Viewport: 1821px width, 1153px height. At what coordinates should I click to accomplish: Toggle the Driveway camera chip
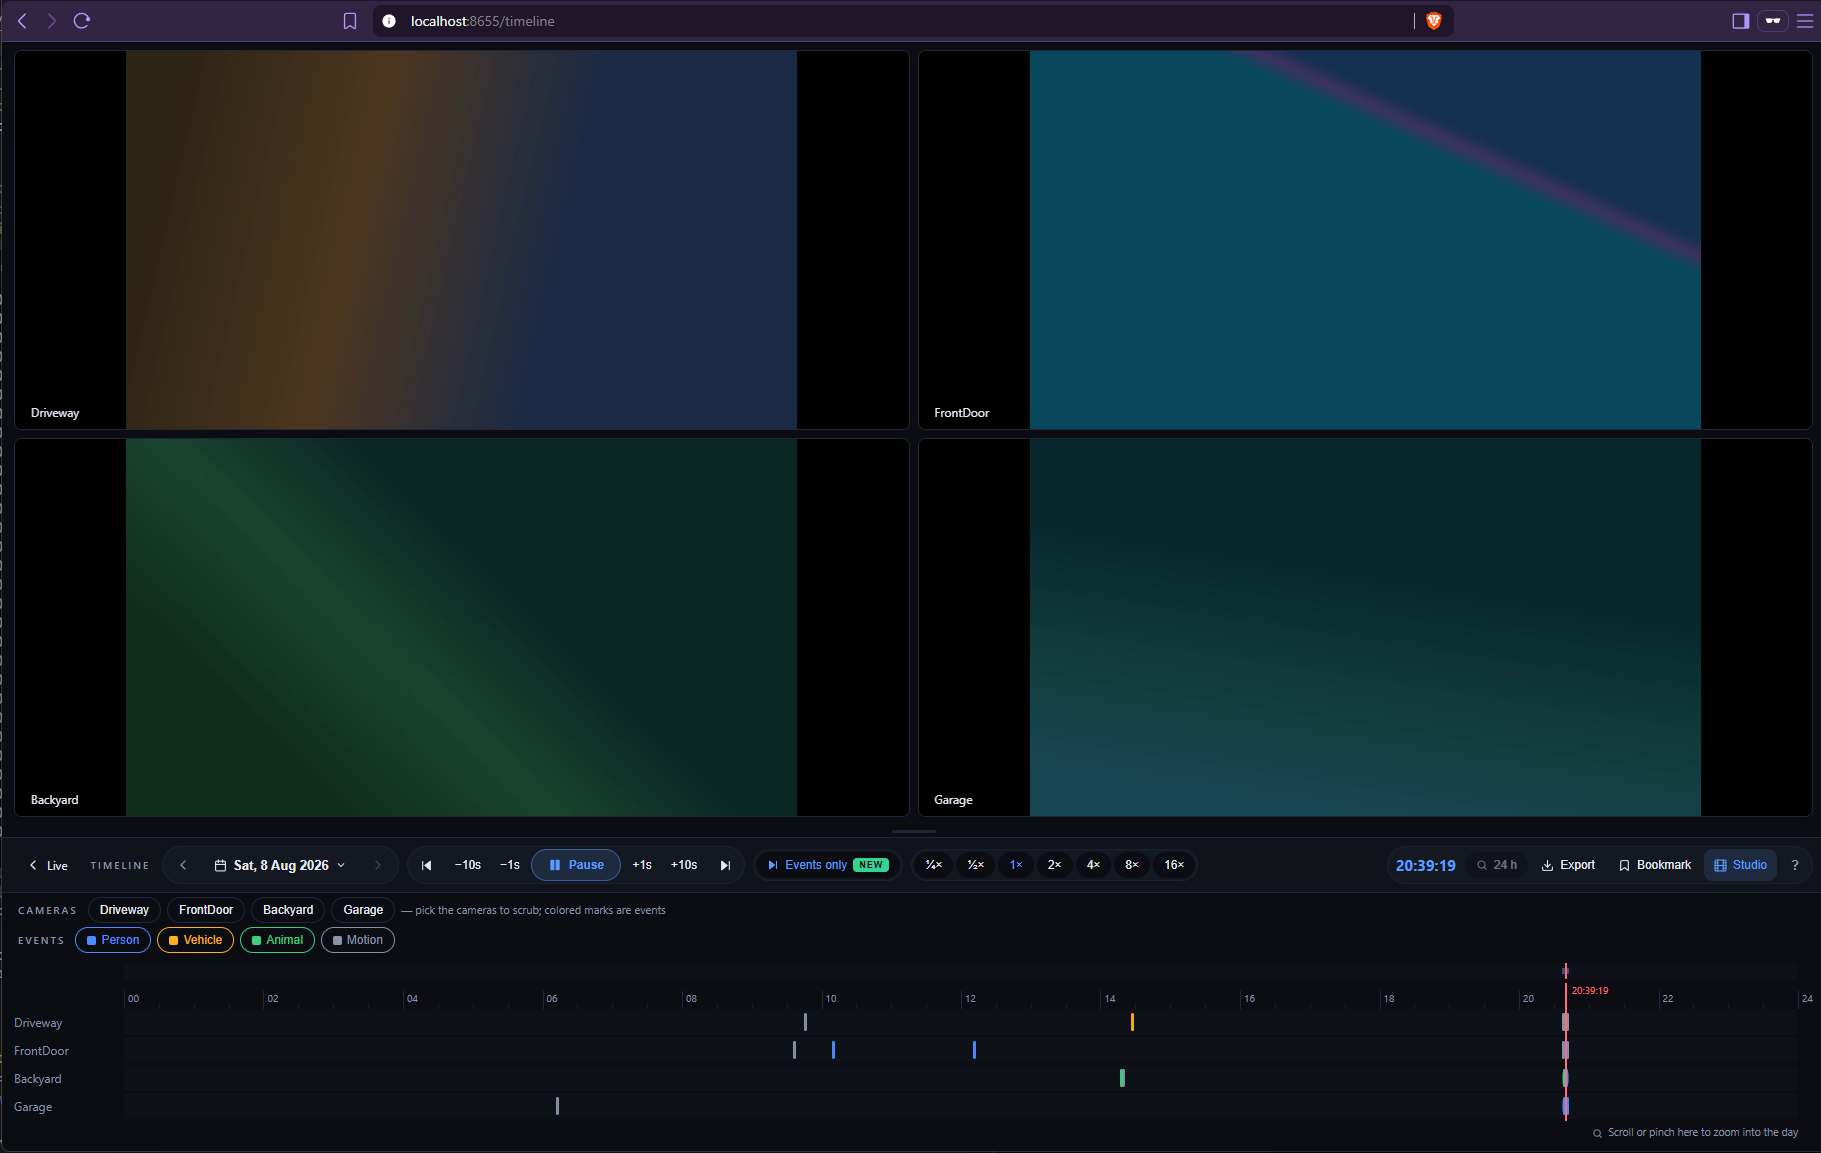pos(124,910)
